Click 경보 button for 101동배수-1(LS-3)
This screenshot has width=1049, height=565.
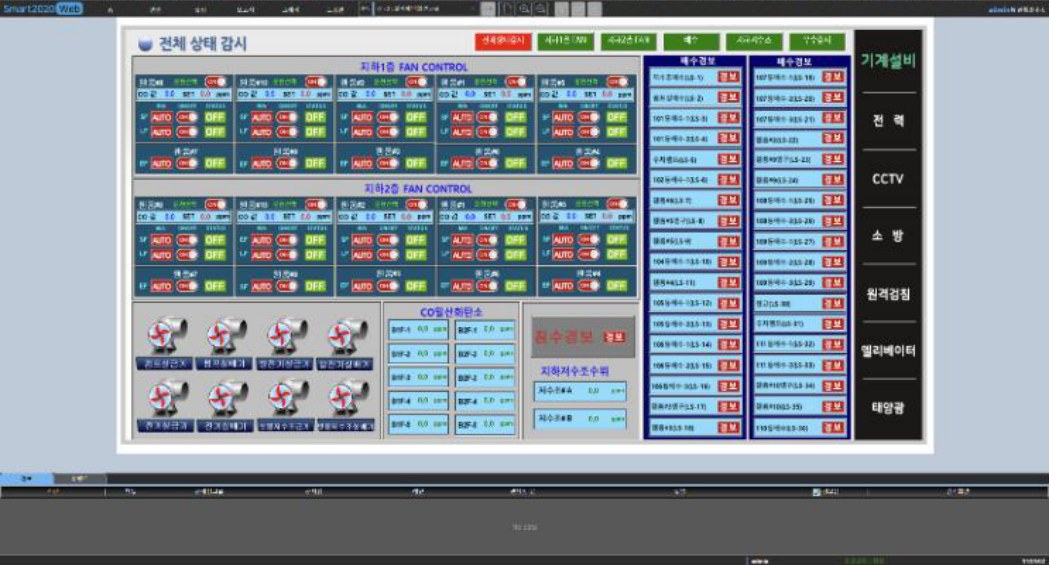(x=728, y=118)
